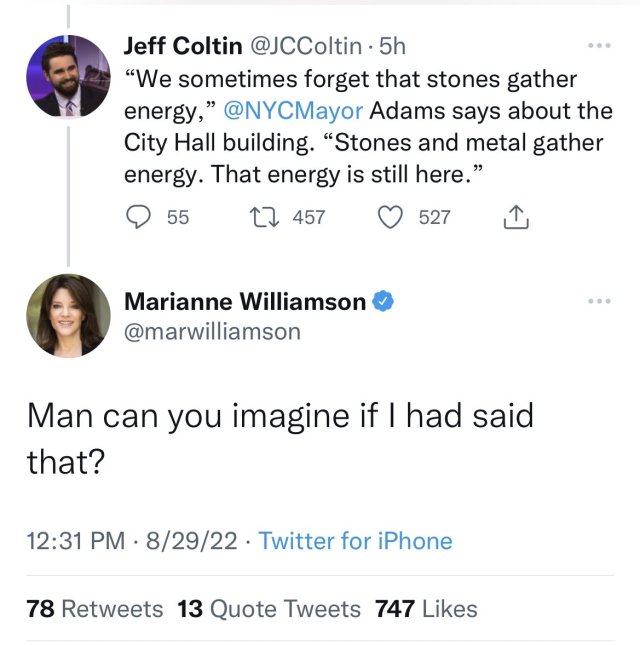Open more options on Marianne Williamson's tweet
Viewport: 640px width, 645px height.
pos(598,301)
